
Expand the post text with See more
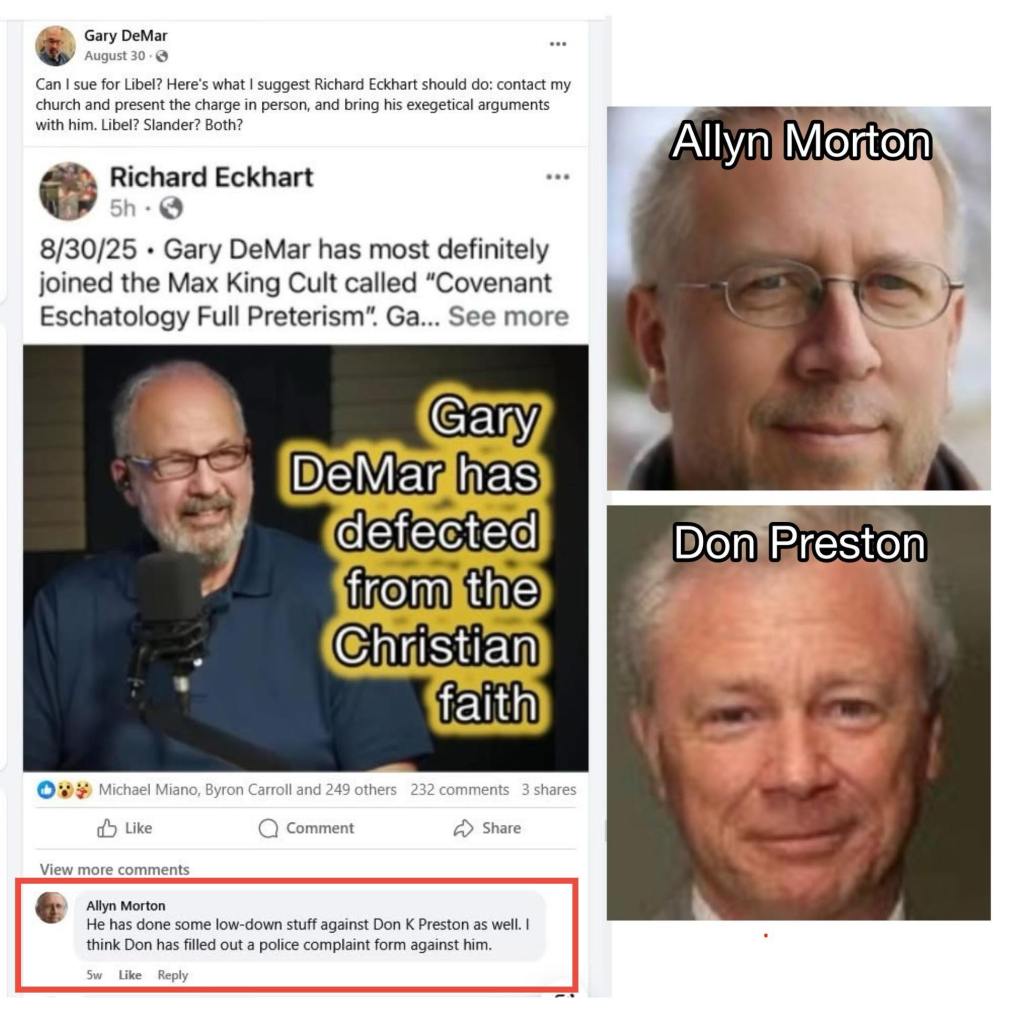(x=508, y=316)
